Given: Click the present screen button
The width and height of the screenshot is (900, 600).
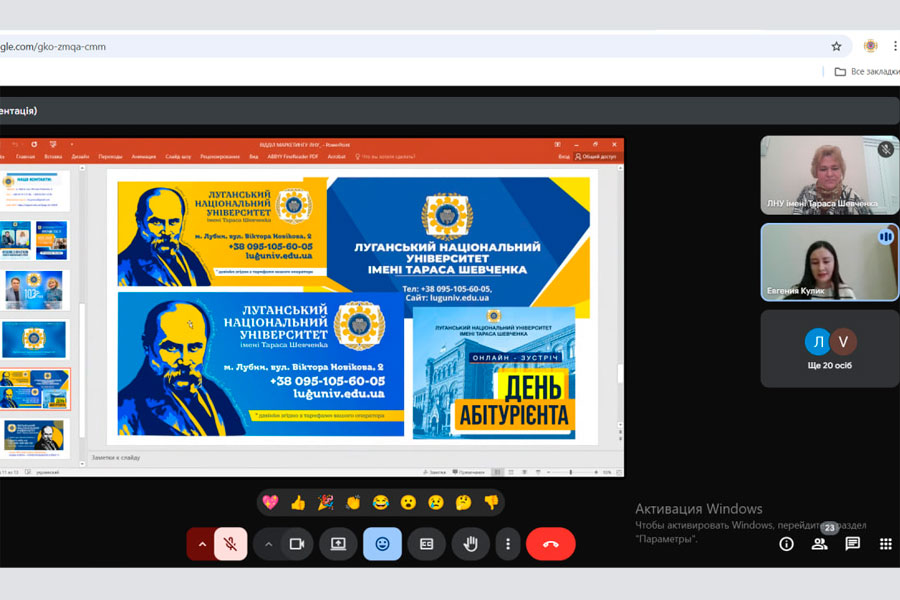Looking at the screenshot, I should [x=338, y=544].
